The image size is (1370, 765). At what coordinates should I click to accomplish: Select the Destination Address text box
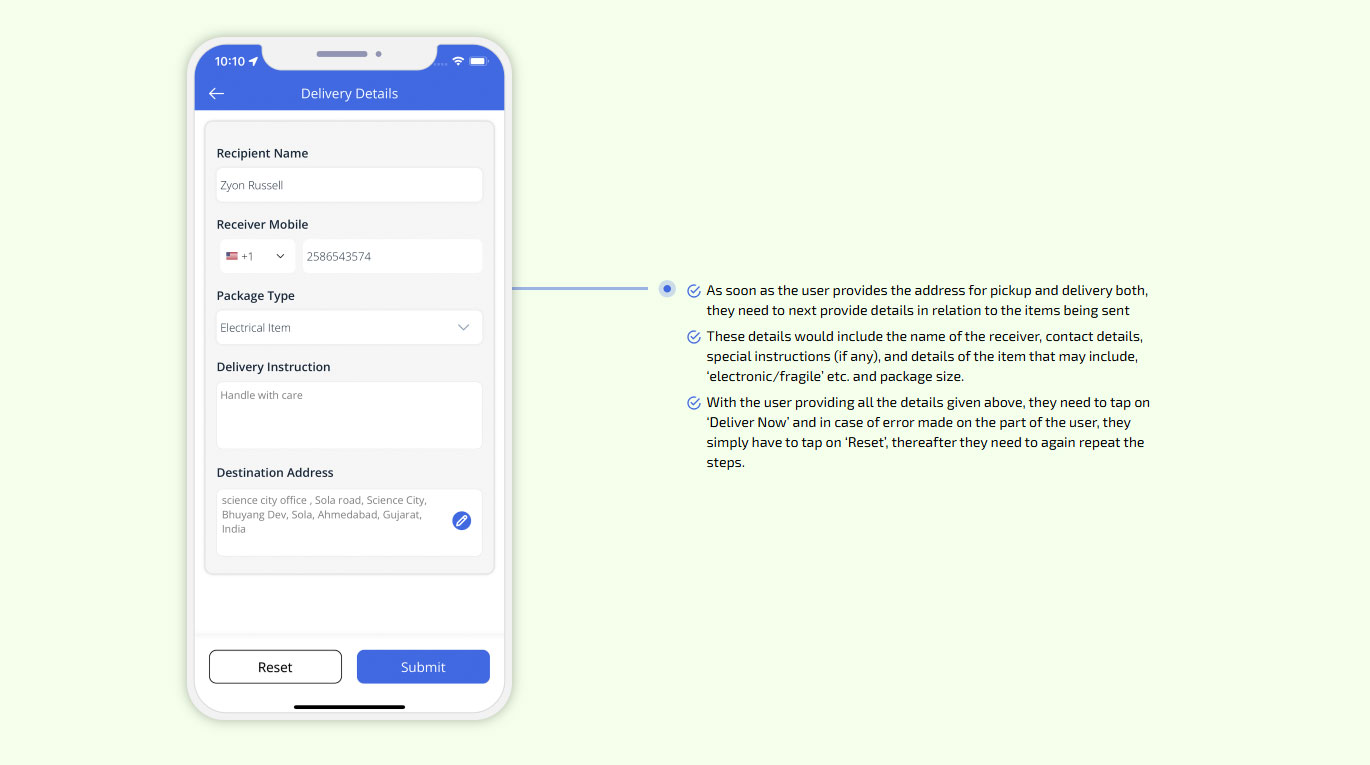[330, 521]
